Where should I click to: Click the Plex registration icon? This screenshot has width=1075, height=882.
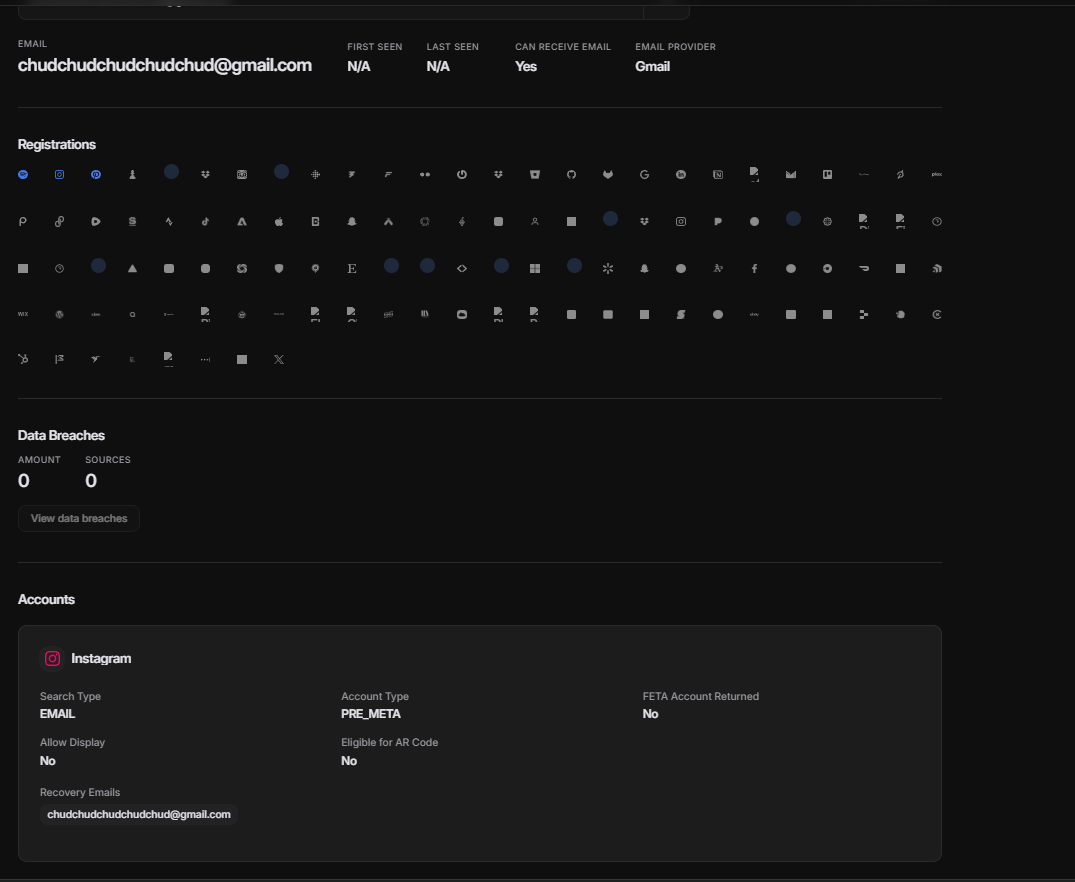click(937, 174)
